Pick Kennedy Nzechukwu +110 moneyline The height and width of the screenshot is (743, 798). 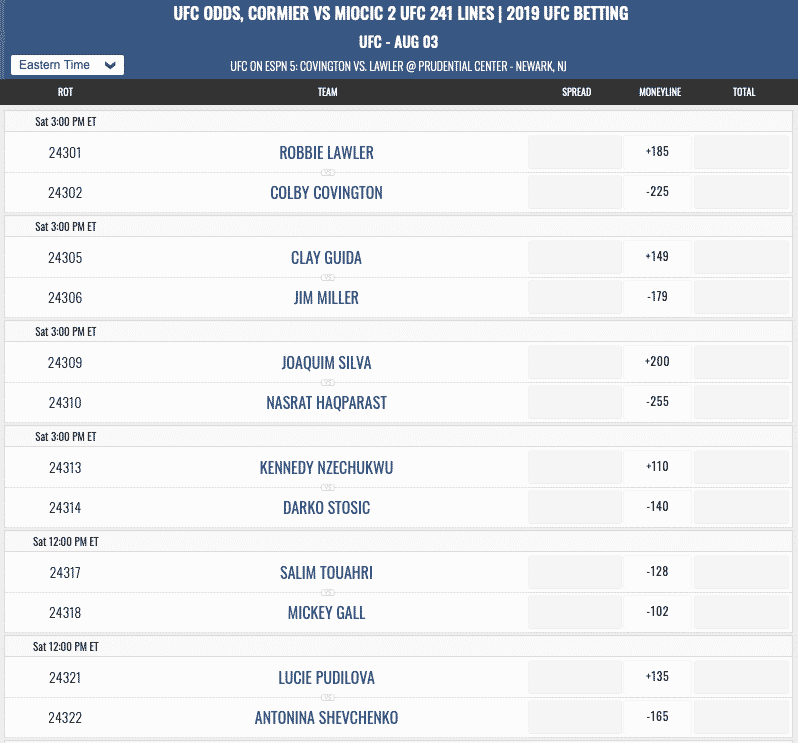point(657,467)
